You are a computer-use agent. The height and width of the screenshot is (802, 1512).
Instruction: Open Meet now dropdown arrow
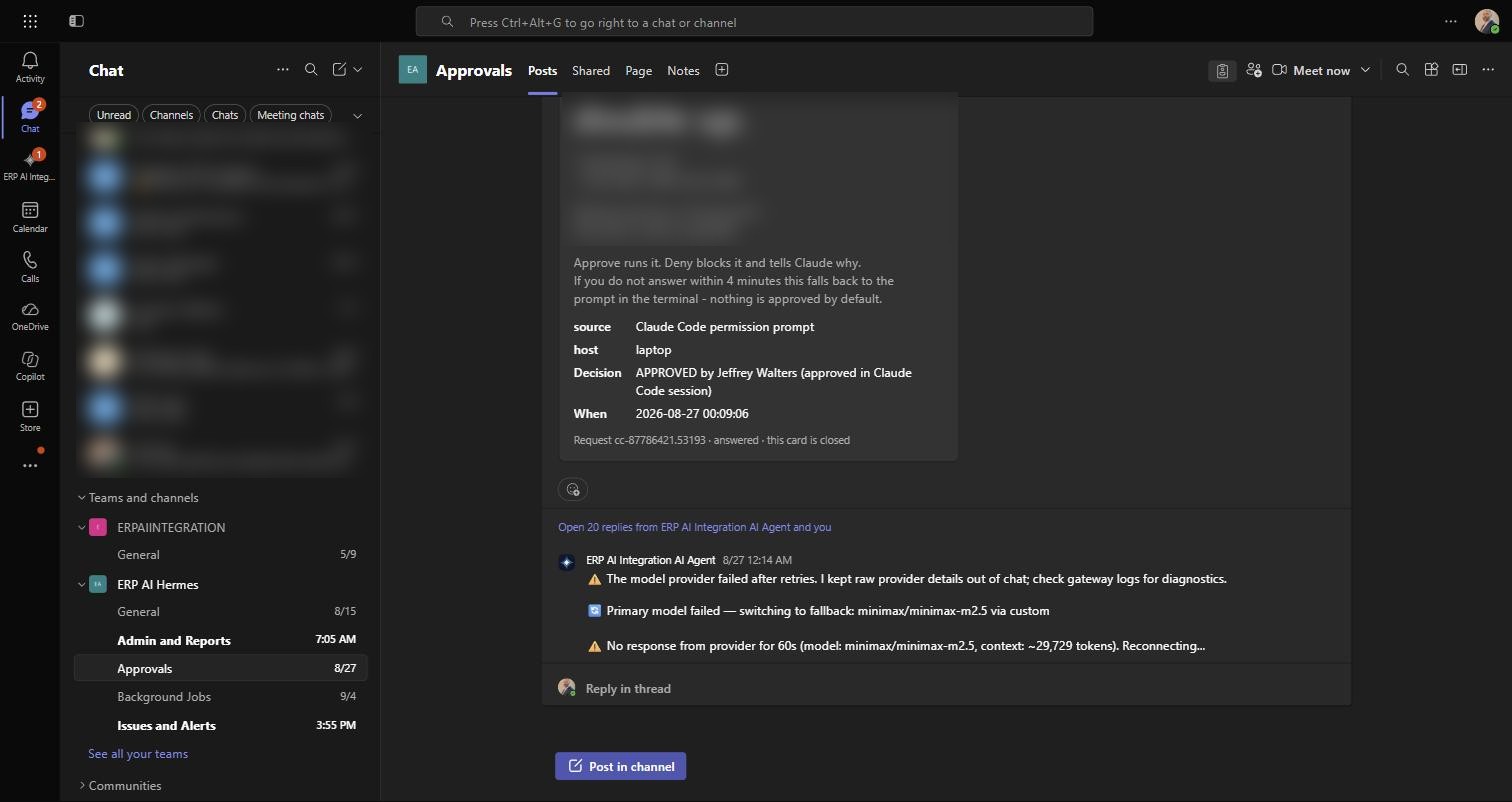point(1365,70)
